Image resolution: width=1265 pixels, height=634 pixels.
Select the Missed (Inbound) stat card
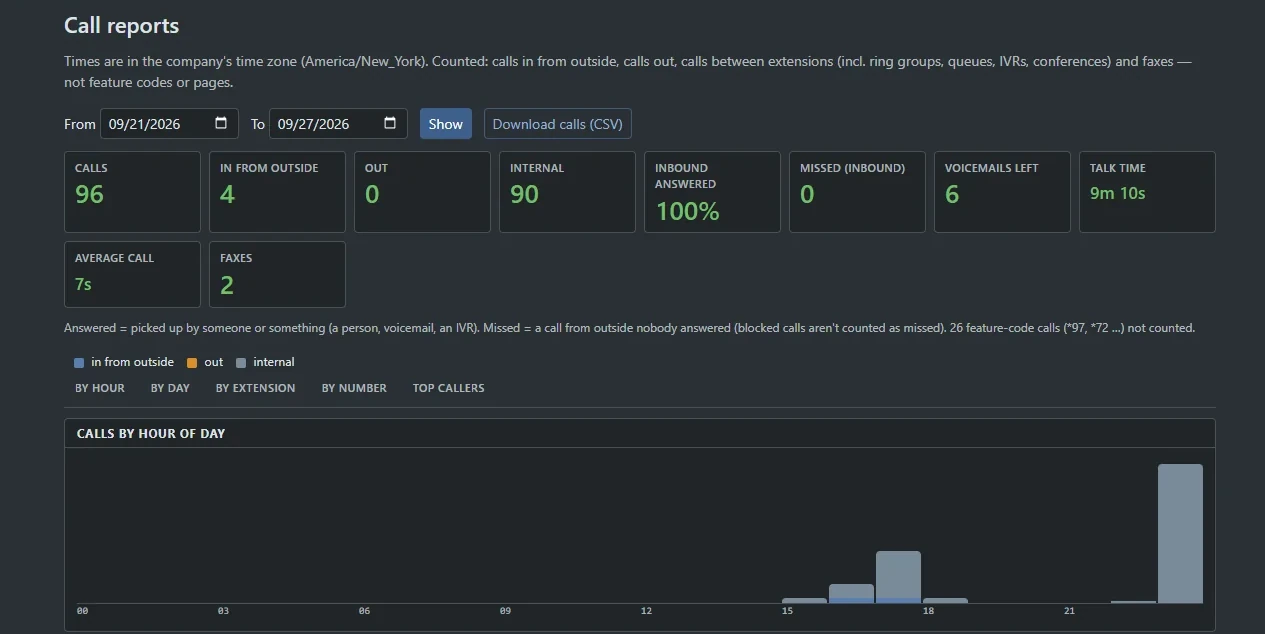[857, 192]
